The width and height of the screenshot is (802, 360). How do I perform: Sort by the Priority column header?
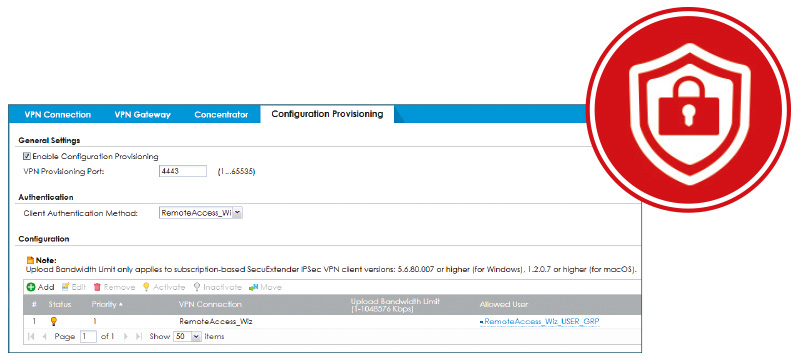pyautogui.click(x=107, y=304)
